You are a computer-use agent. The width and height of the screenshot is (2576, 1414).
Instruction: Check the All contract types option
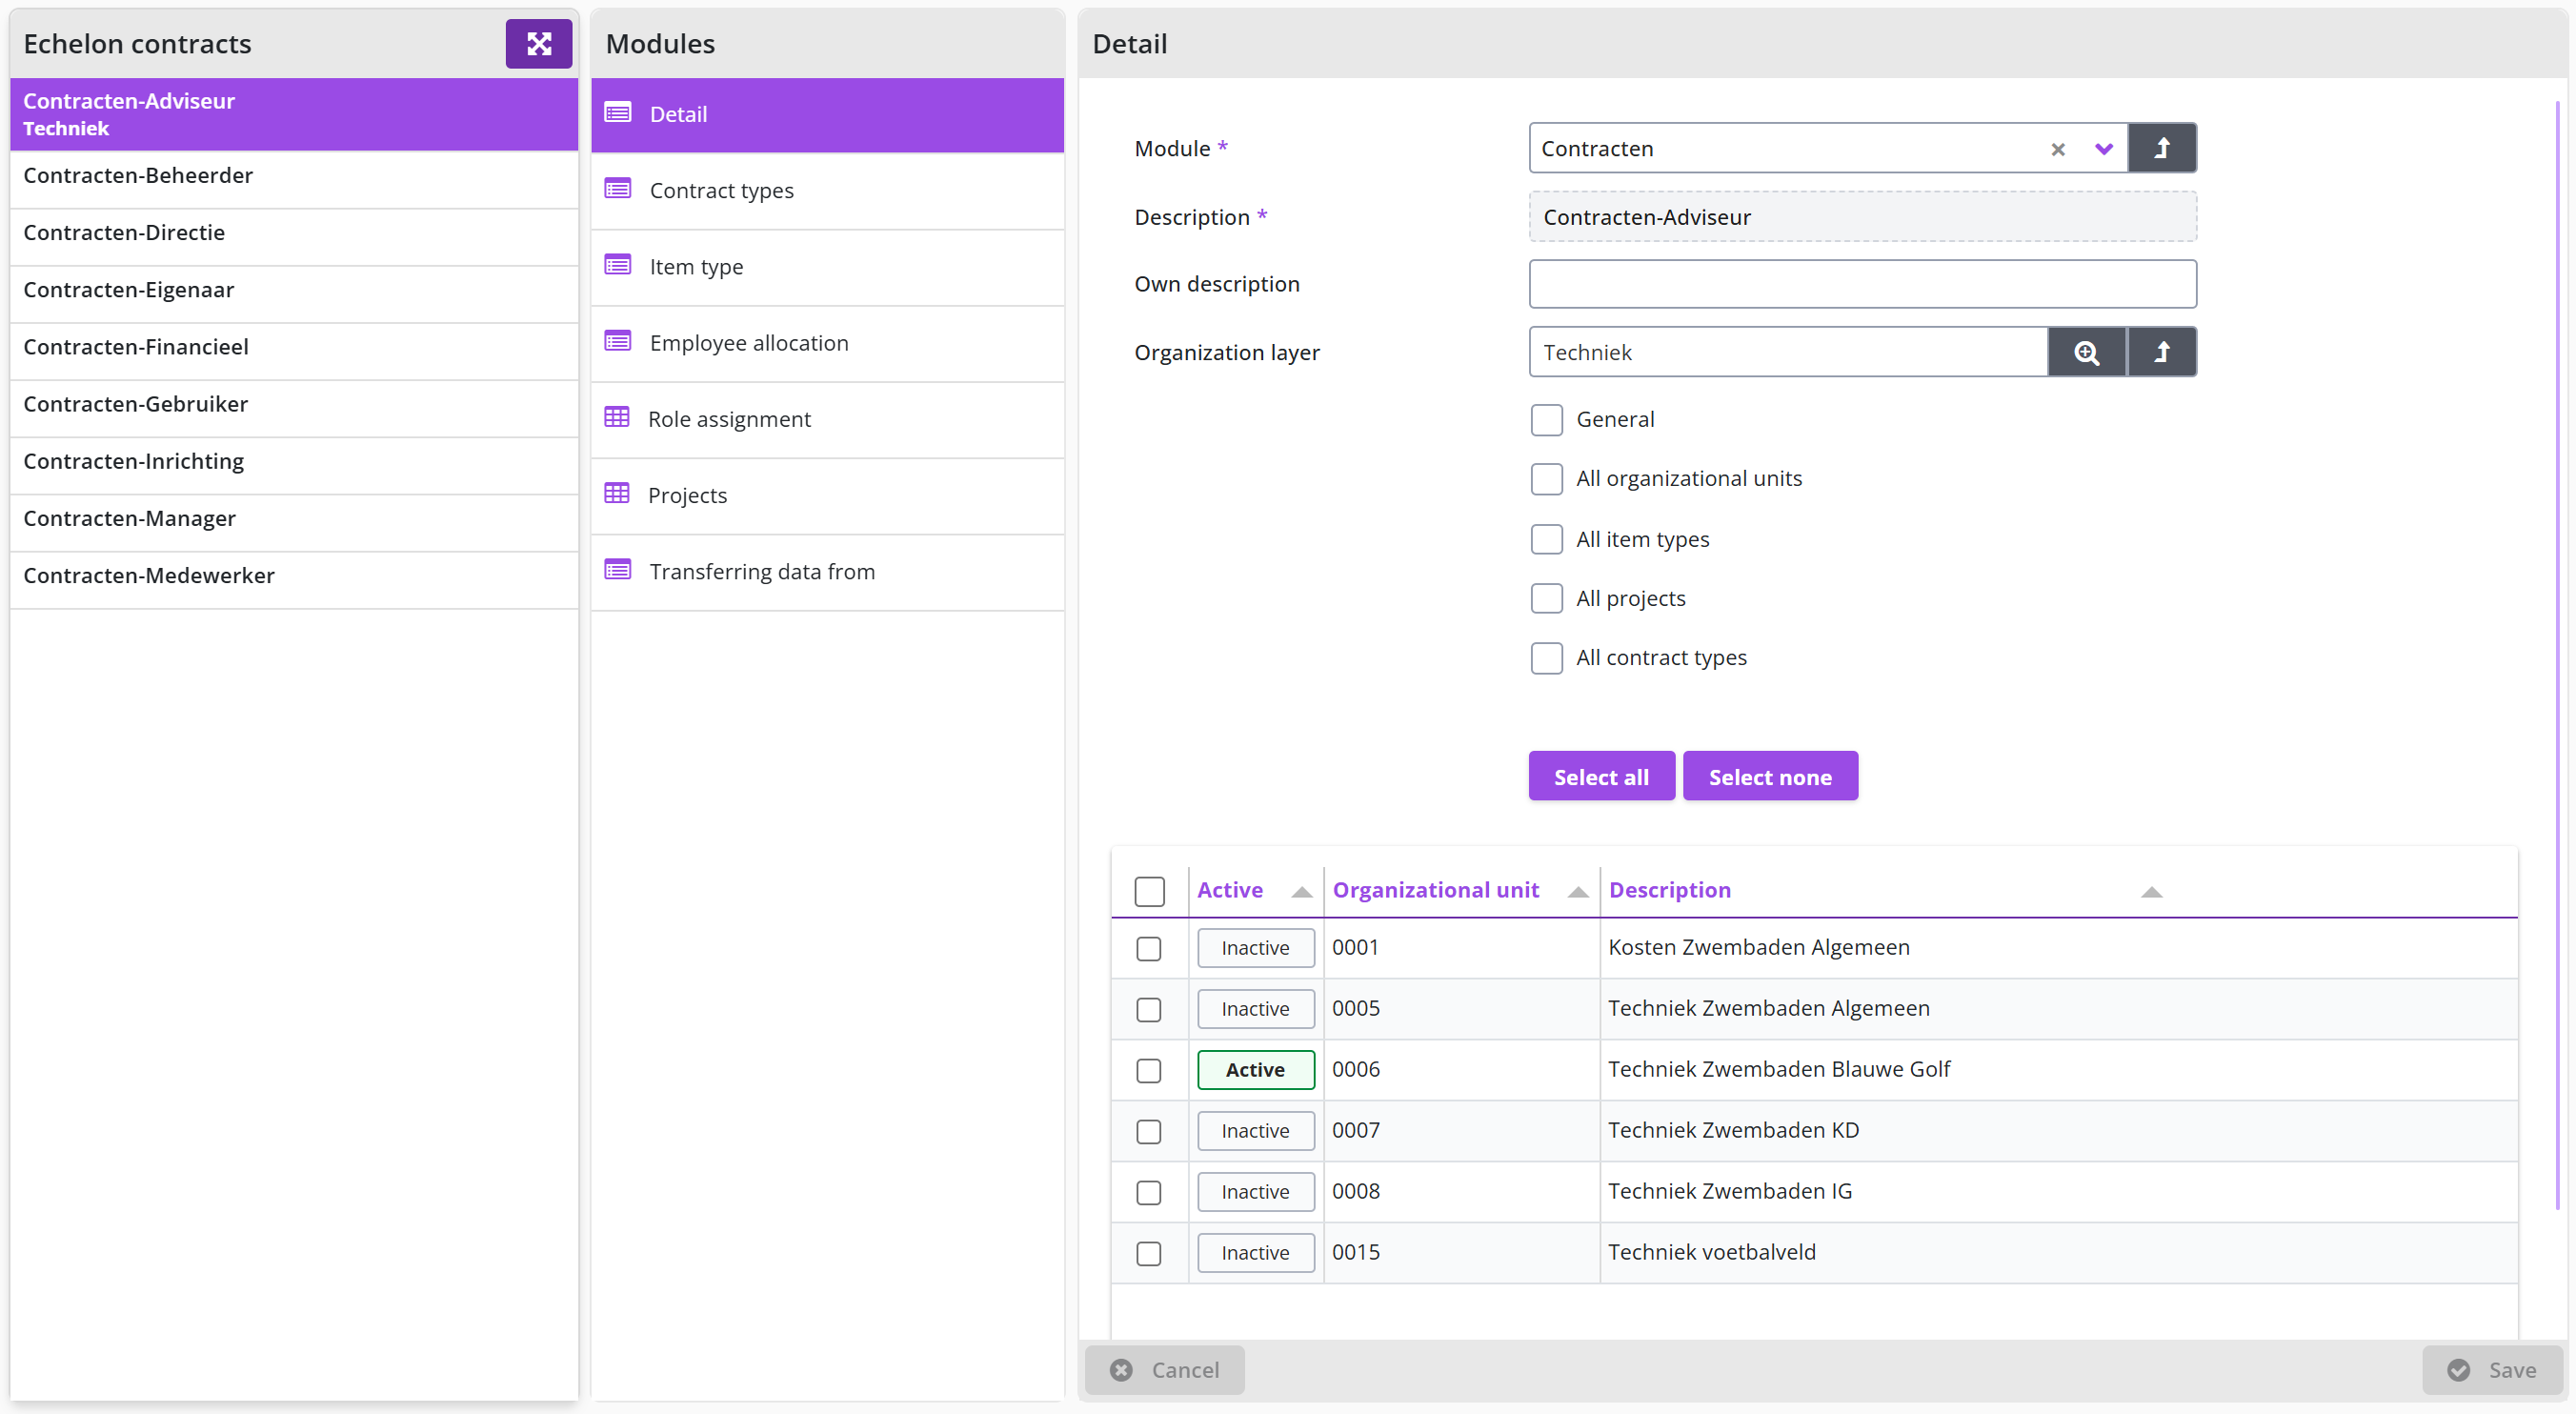[1546, 658]
